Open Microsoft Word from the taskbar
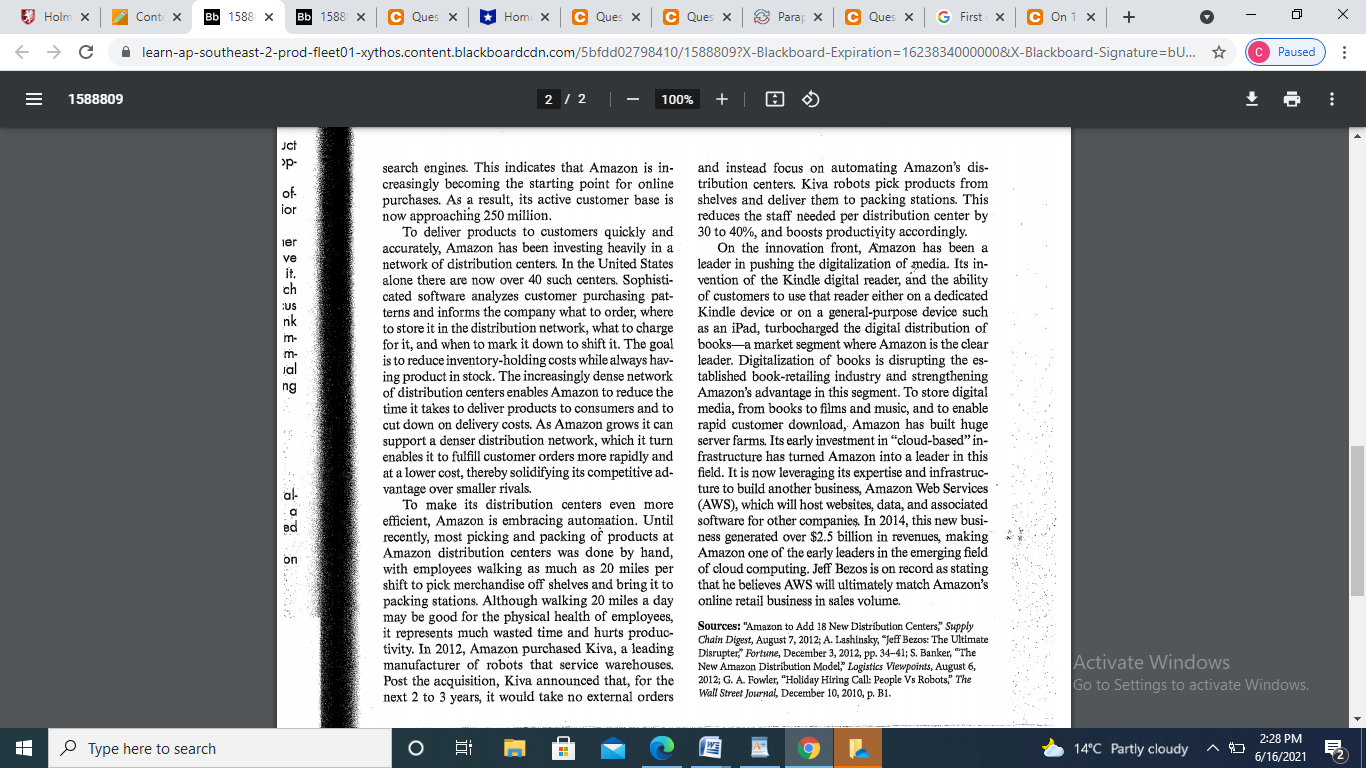This screenshot has height=768, width=1366. tap(712, 746)
